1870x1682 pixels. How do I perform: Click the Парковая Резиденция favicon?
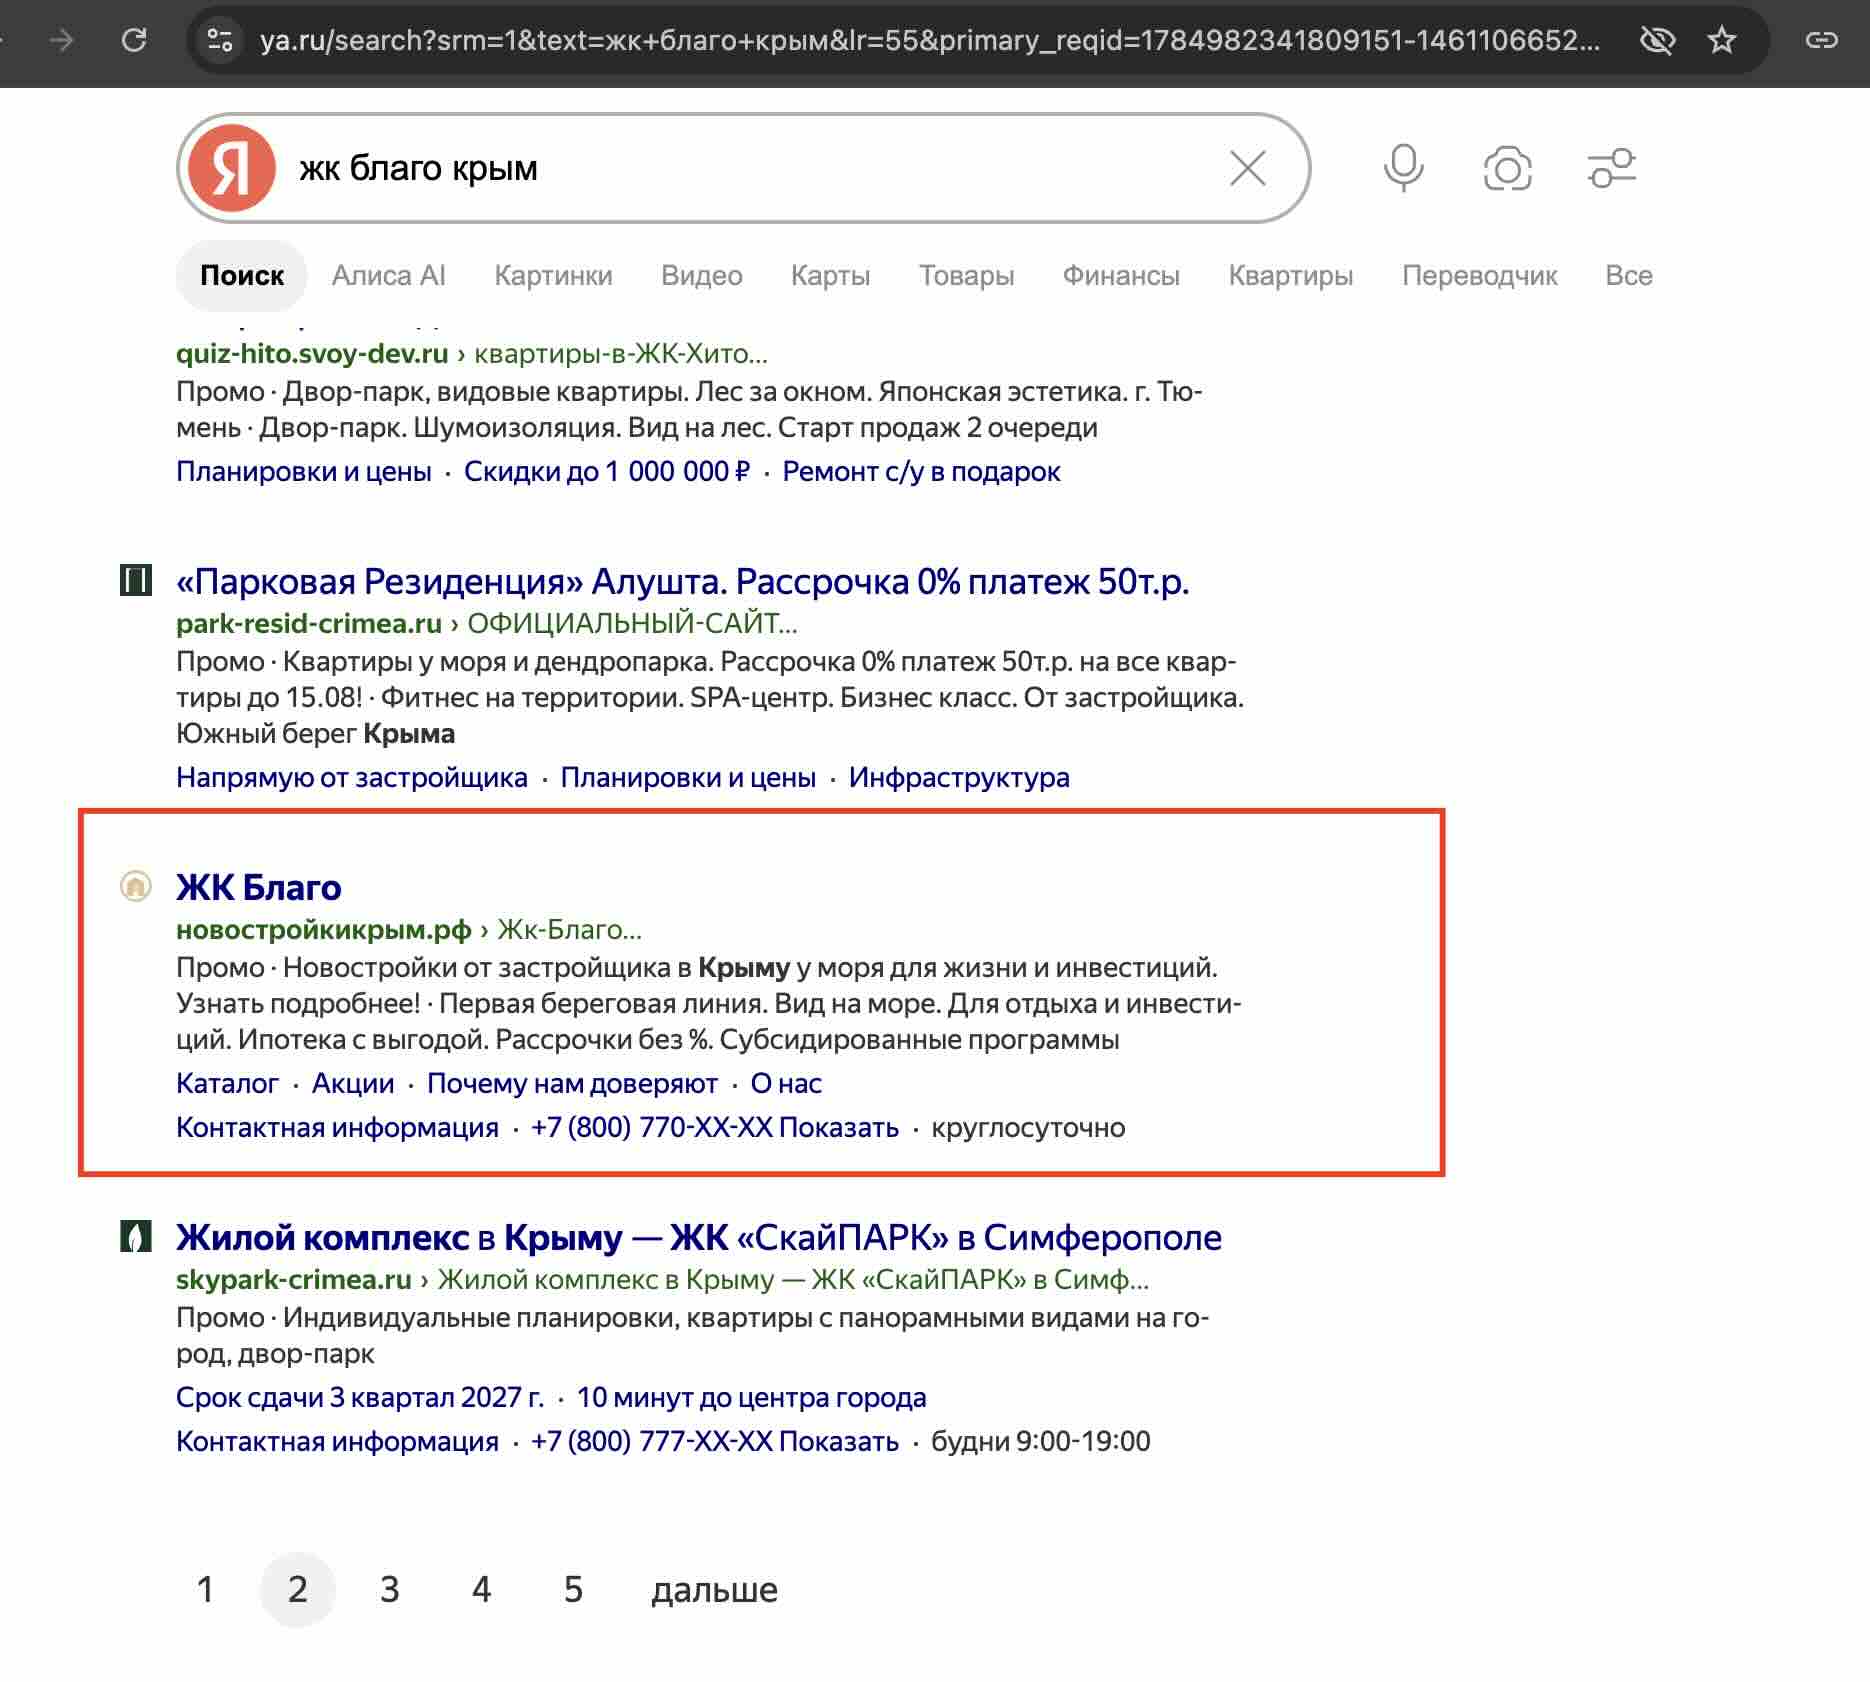point(136,580)
